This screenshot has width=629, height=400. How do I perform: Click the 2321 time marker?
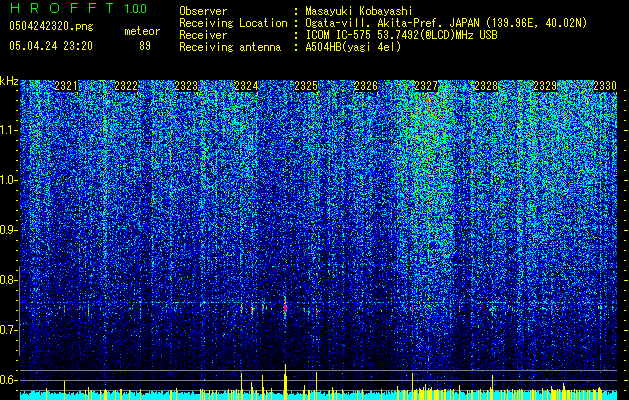[x=66, y=86]
